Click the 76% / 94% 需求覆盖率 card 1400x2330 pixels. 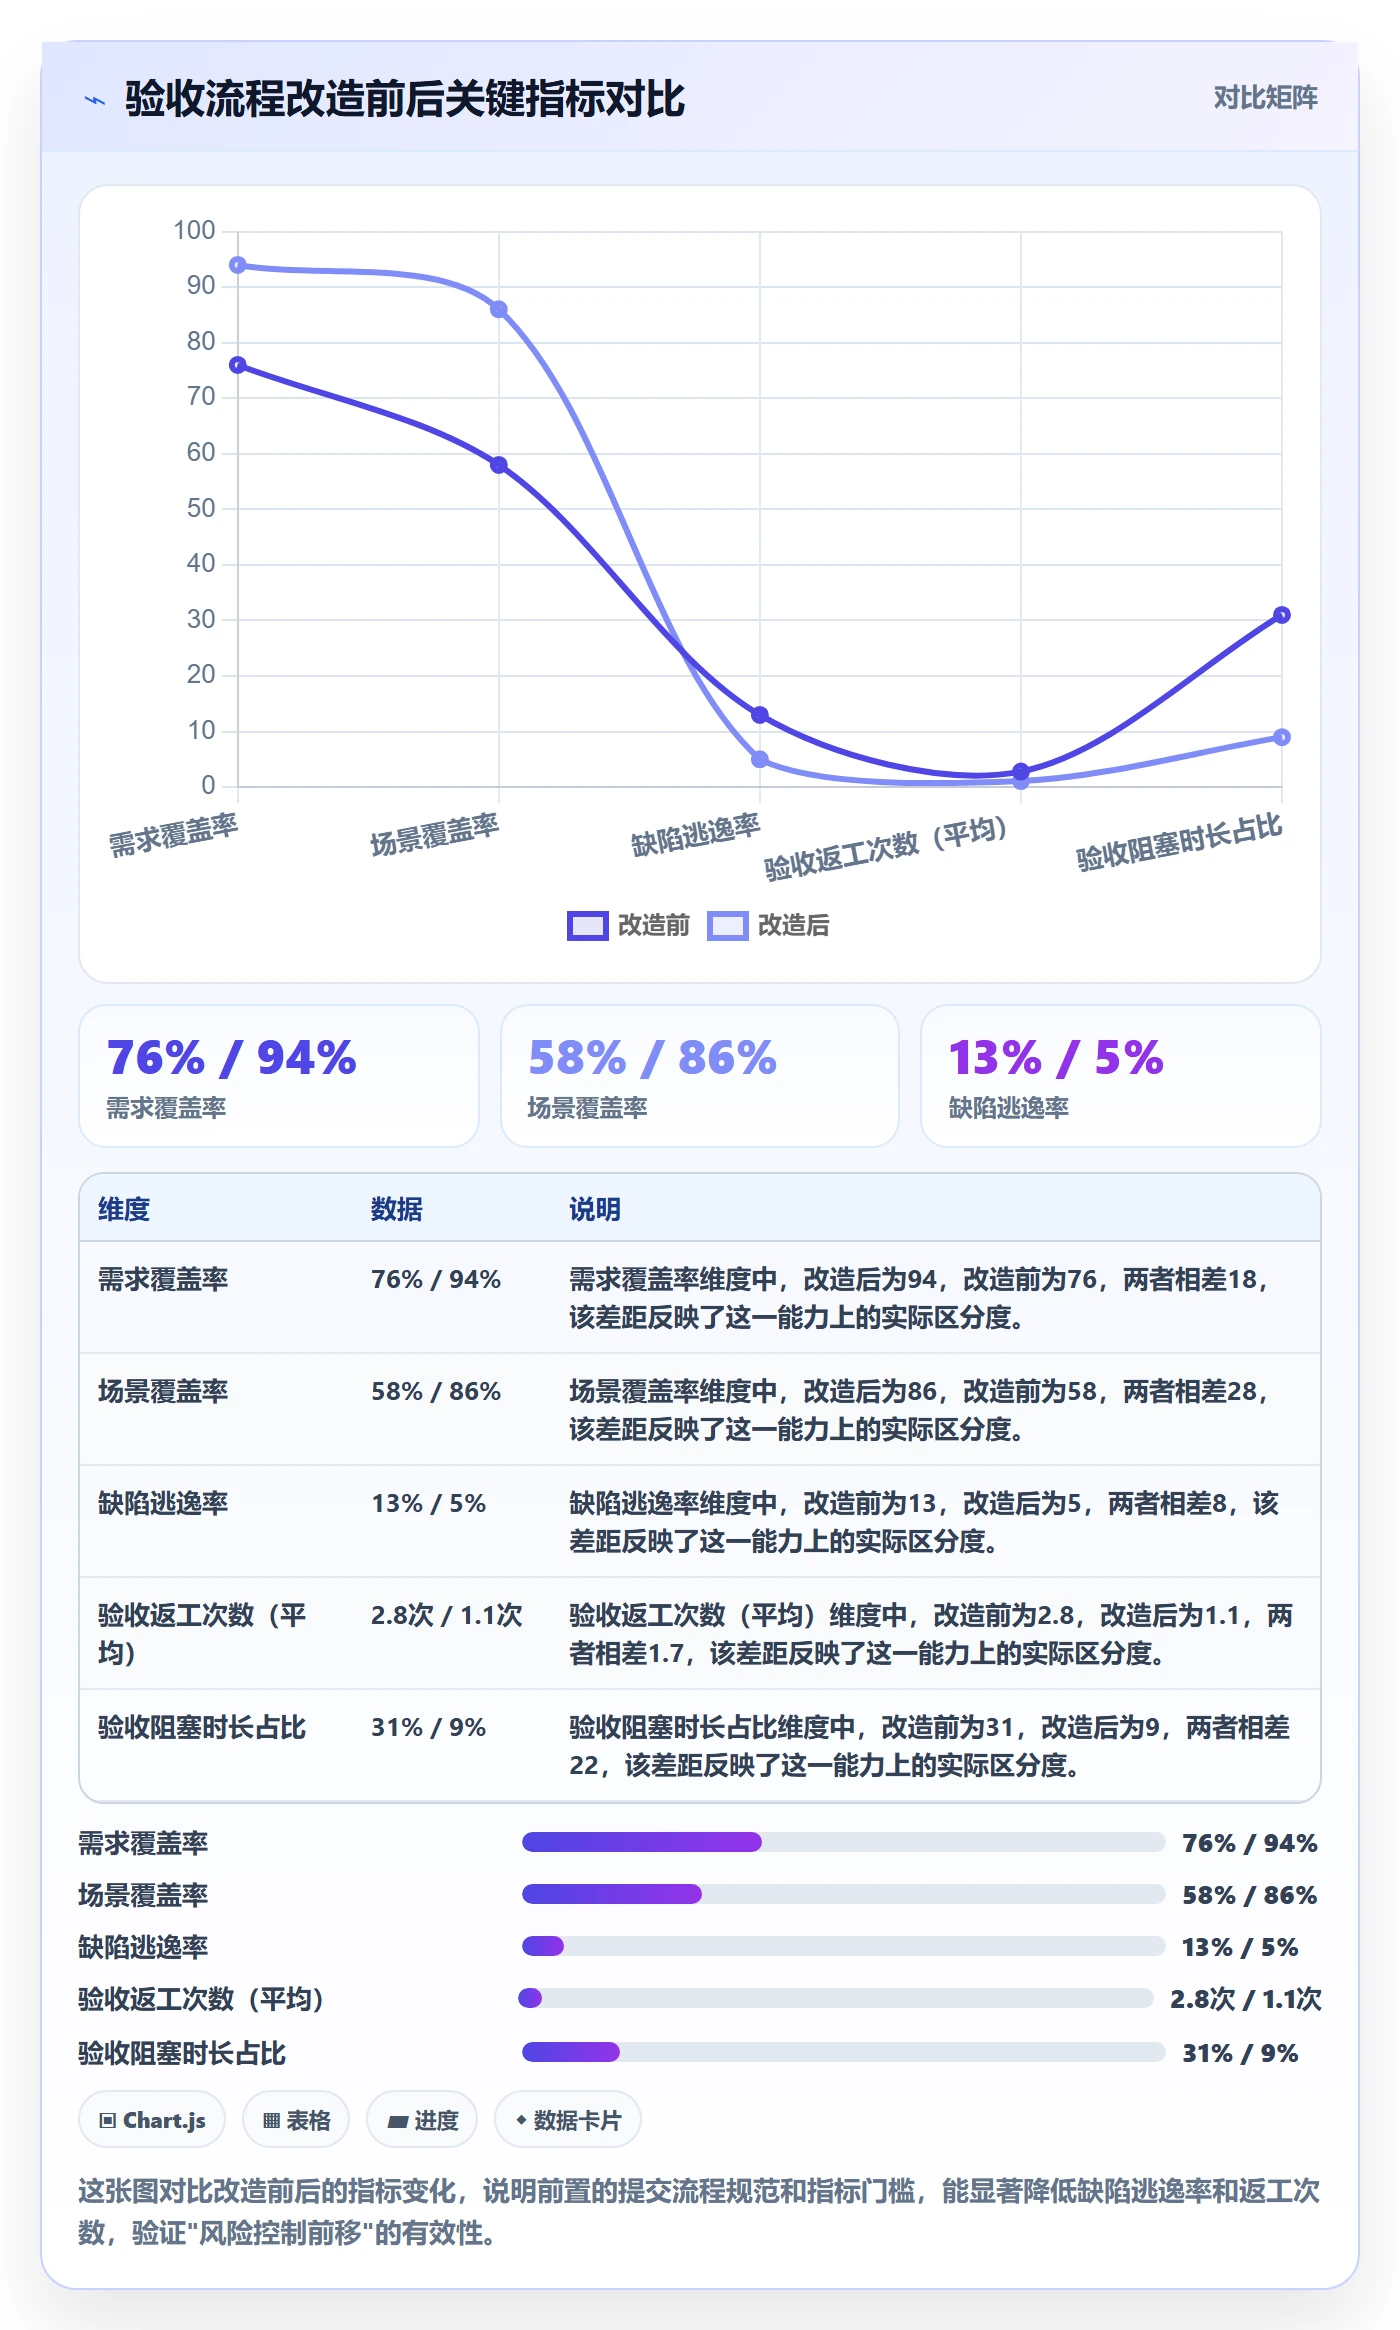coord(279,1076)
